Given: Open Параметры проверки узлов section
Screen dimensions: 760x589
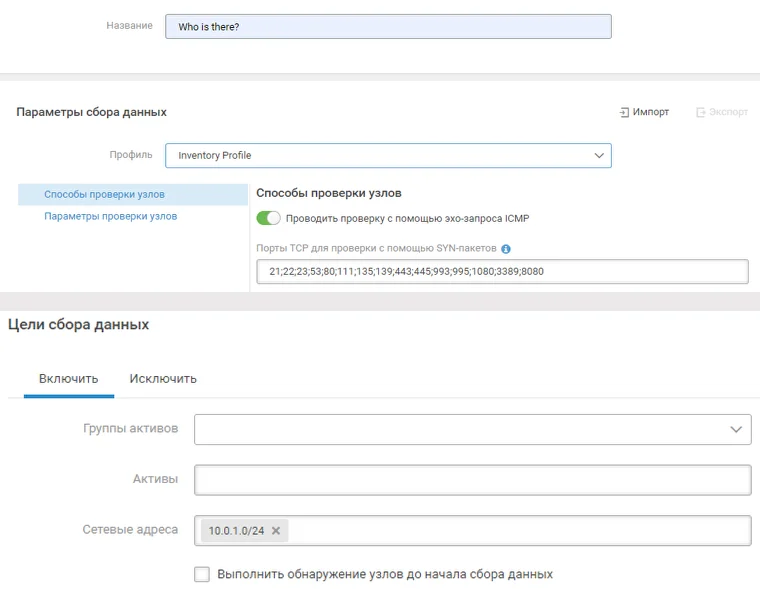Looking at the screenshot, I should coord(111,216).
